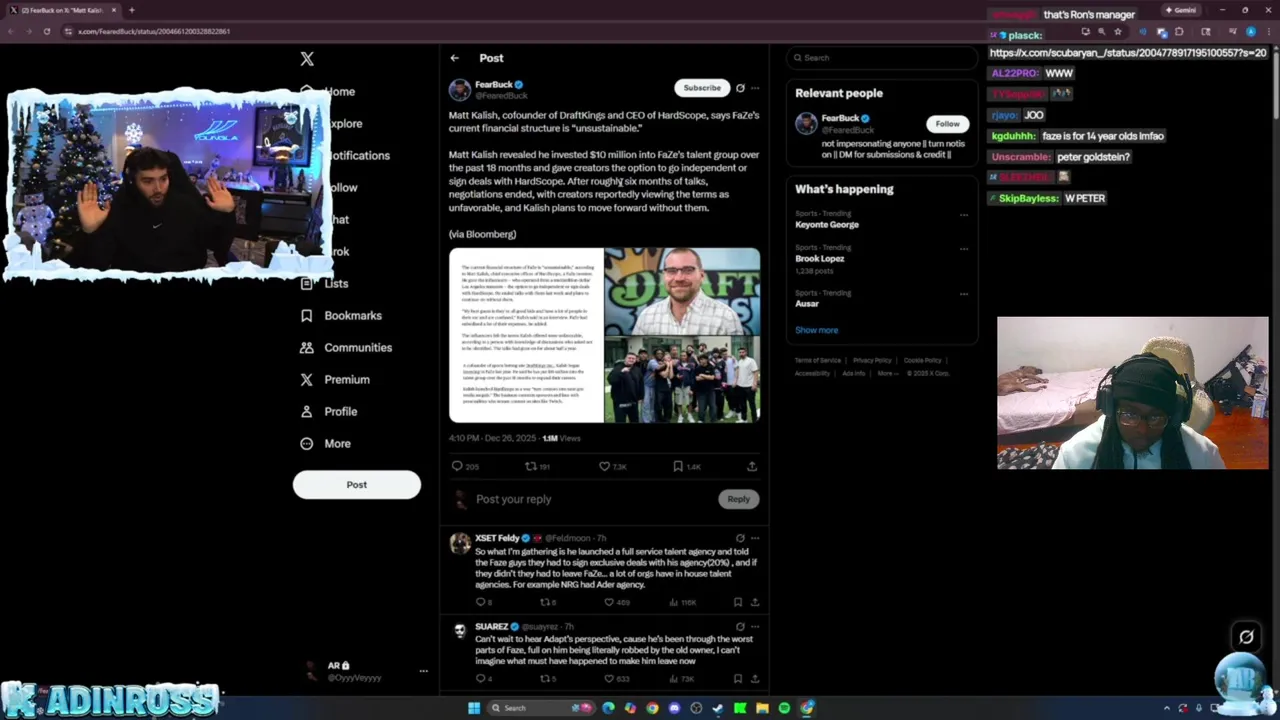Image resolution: width=1280 pixels, height=720 pixels.
Task: Open account menu dots beside AR
Action: point(423,671)
